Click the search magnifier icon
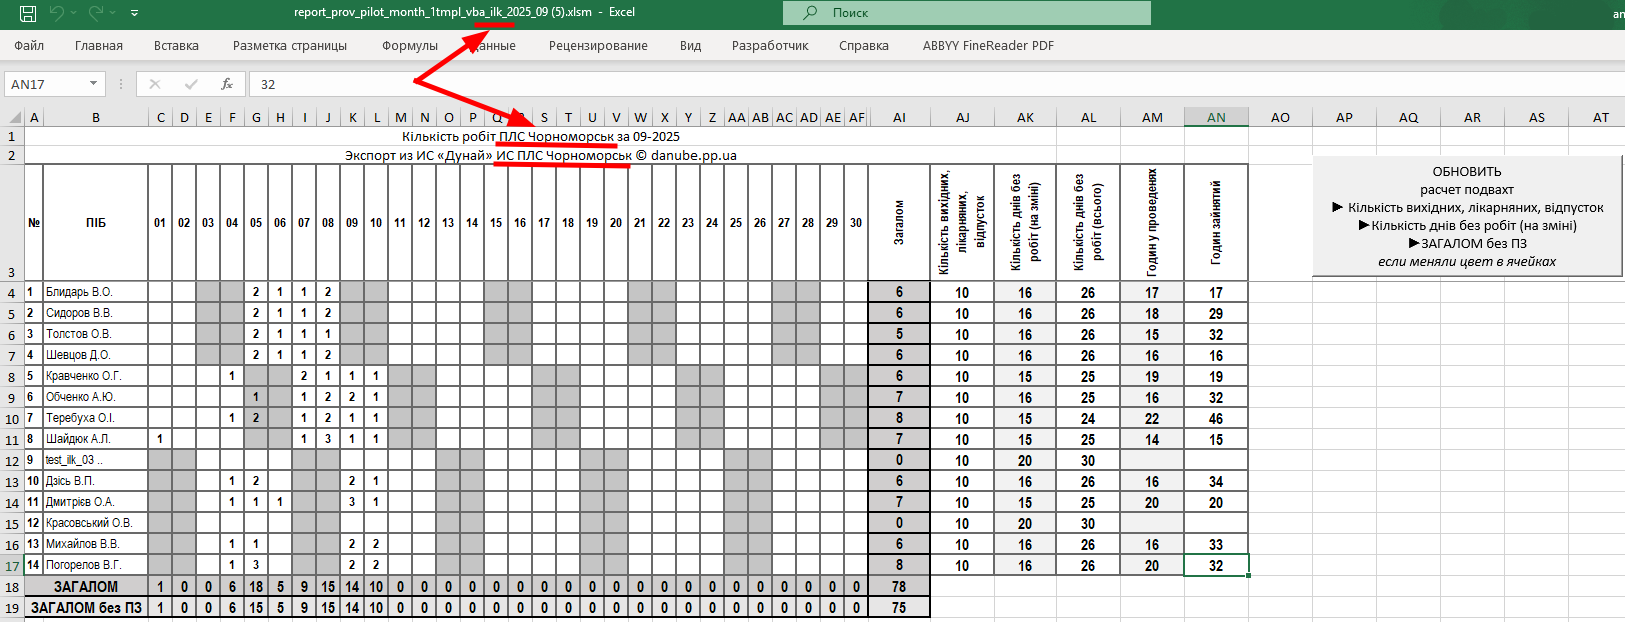1625x622 pixels. [811, 13]
